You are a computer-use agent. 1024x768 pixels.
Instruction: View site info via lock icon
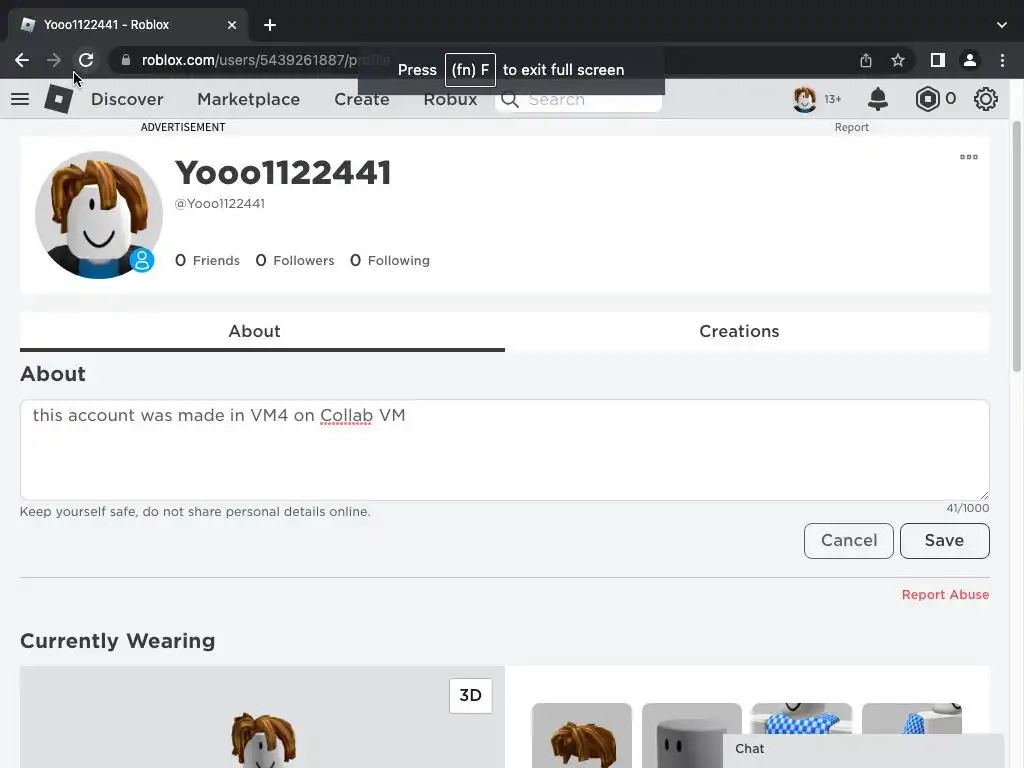pyautogui.click(x=126, y=60)
